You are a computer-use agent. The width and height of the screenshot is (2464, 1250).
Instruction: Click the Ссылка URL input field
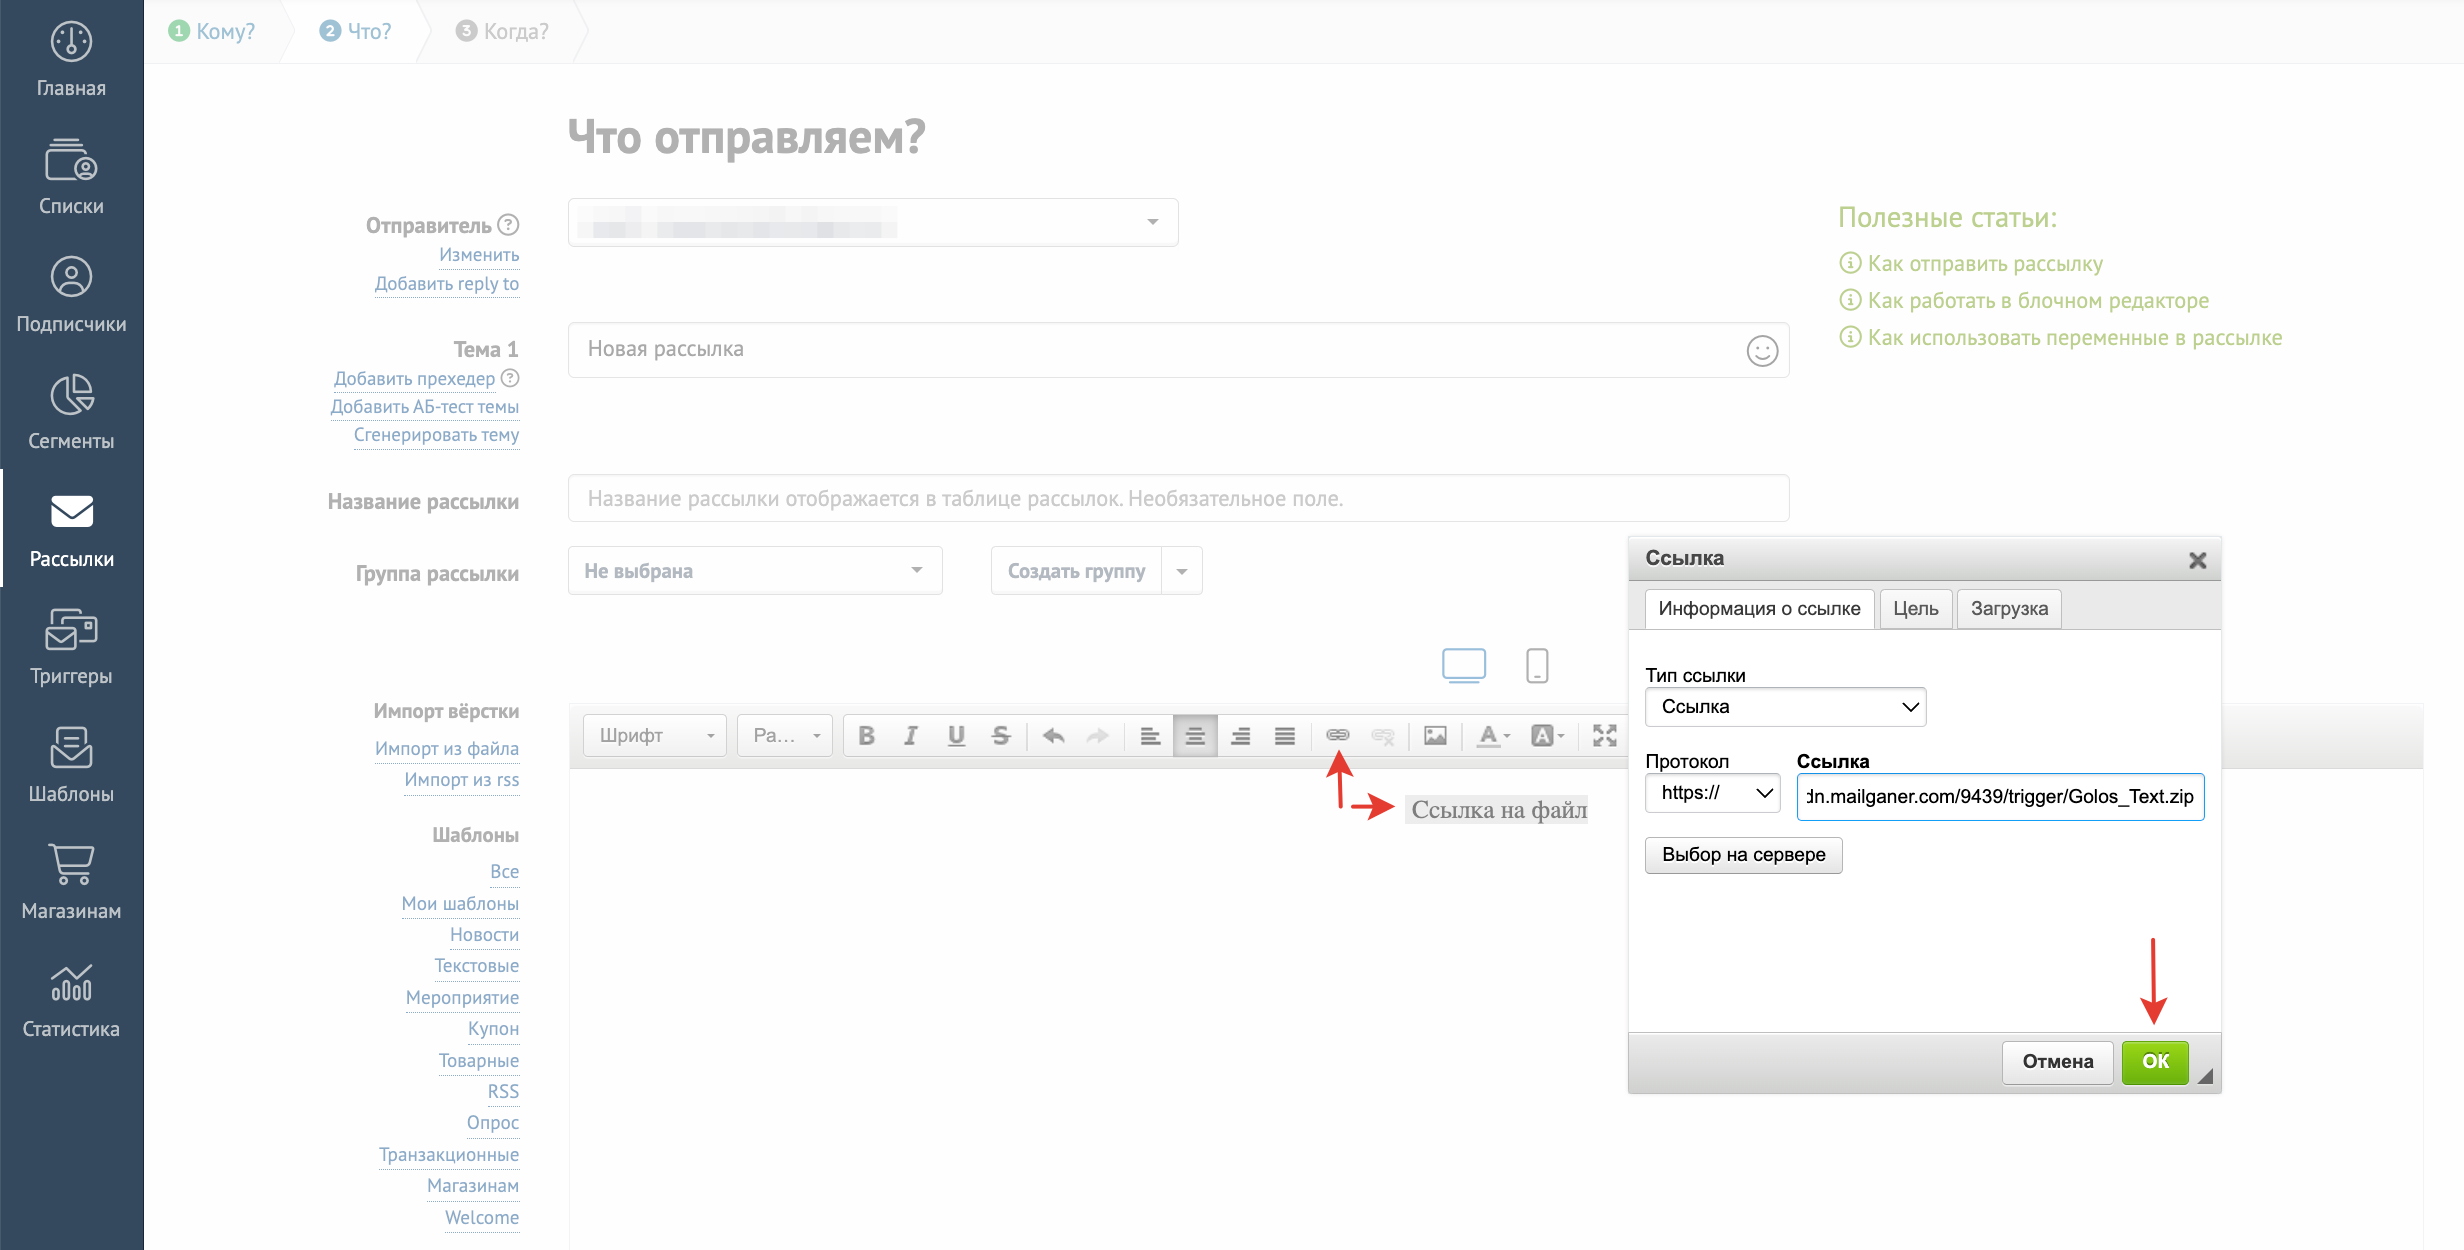2000,797
